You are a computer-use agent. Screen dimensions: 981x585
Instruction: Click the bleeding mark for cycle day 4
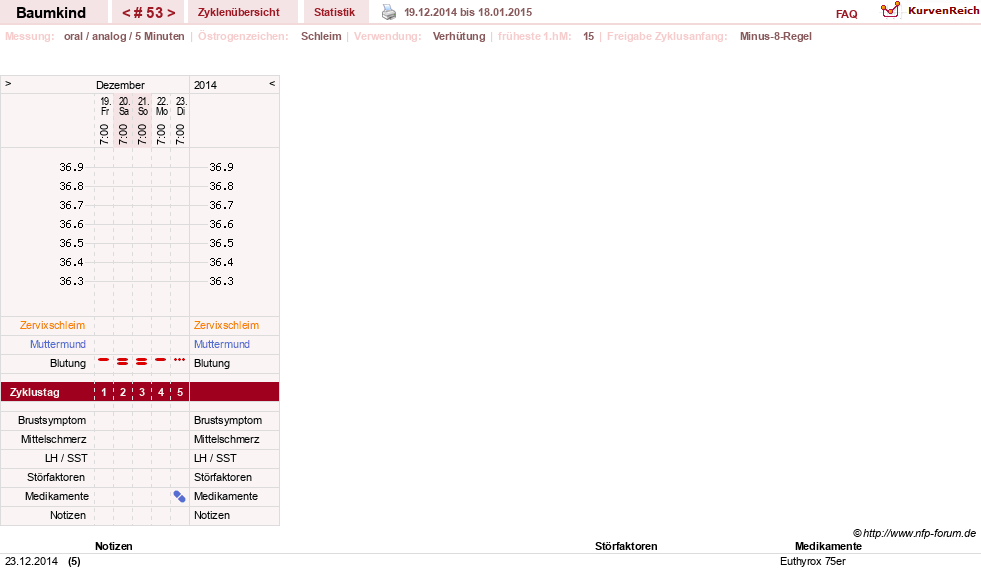pyautogui.click(x=161, y=360)
